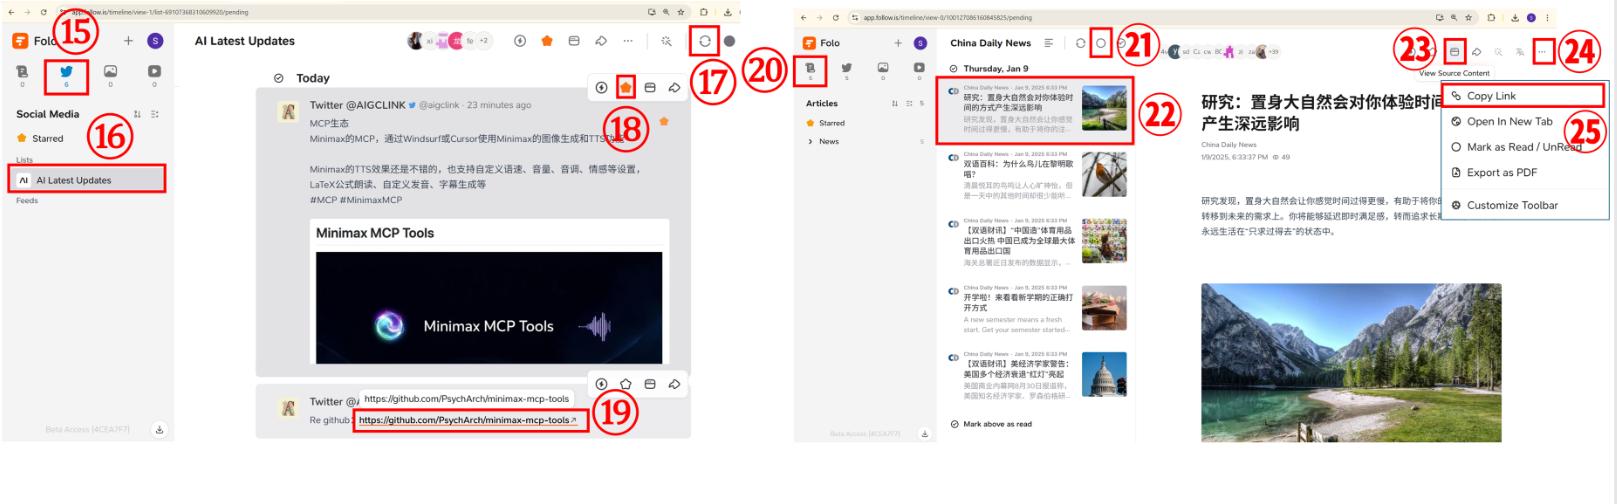The height and width of the screenshot is (504, 1617).
Task: Click download icon at bottom of left sidebar
Action: point(159,429)
